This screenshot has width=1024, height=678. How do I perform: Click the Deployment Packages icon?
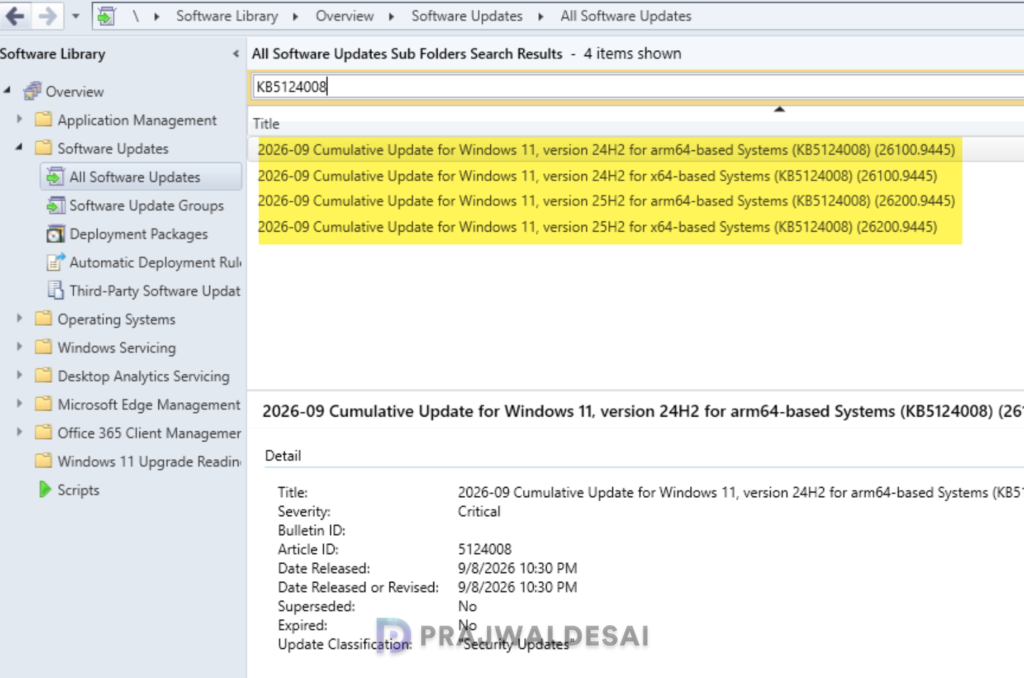coord(56,233)
